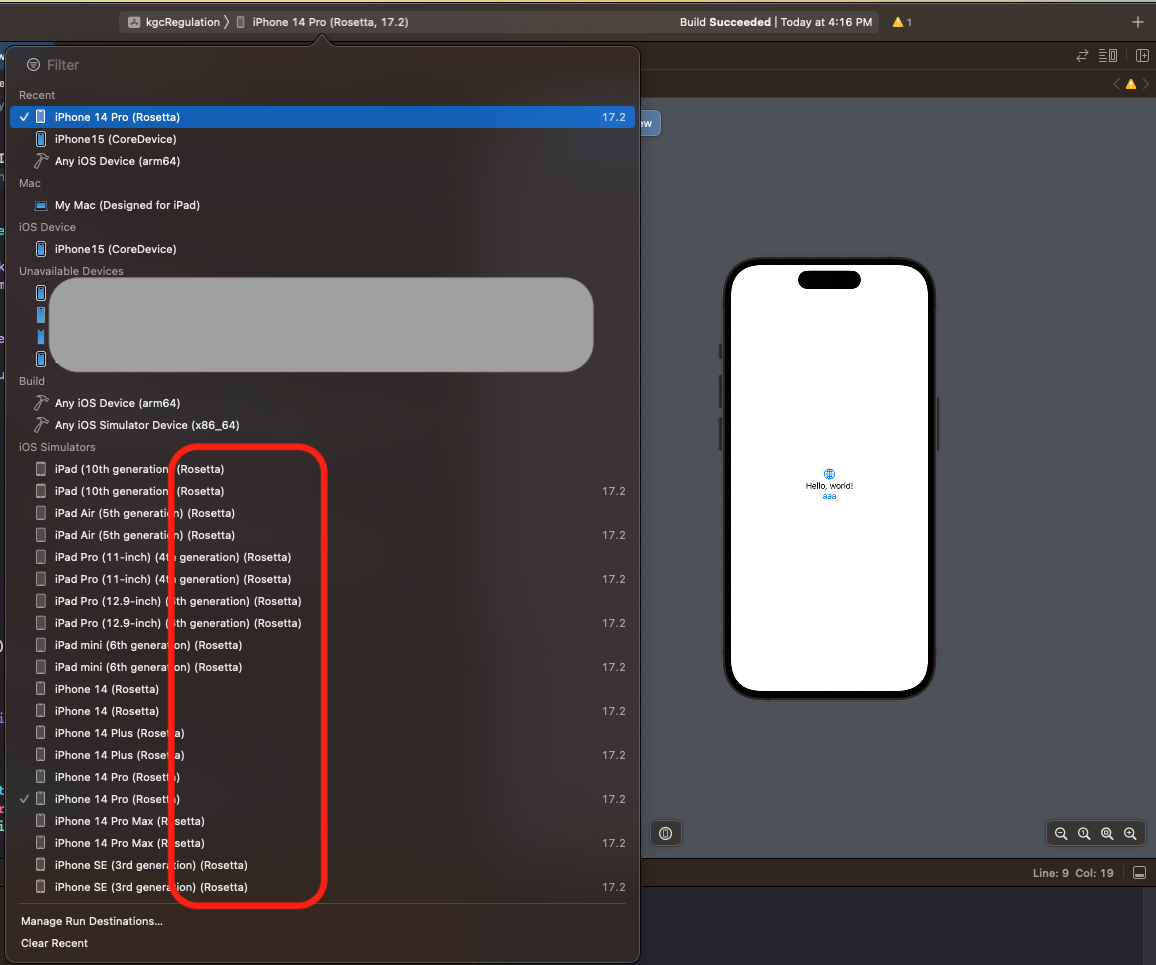Select iPhone 14 (Rosetta) 17.2 simulator
This screenshot has height=965, width=1156.
tap(322, 711)
